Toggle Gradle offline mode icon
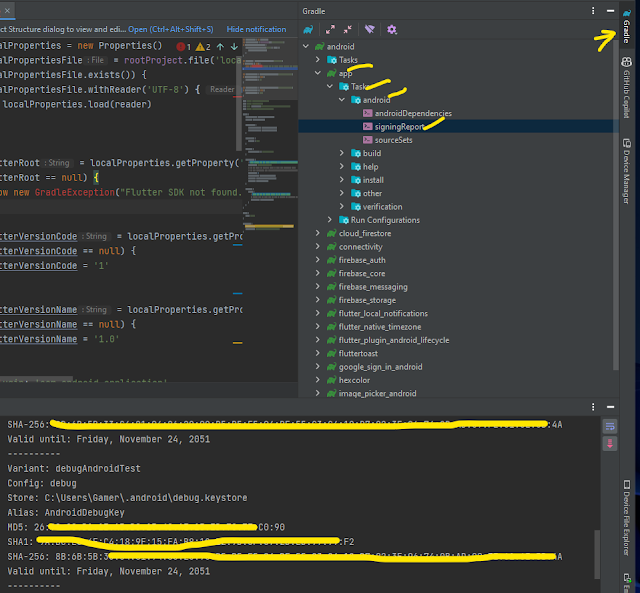This screenshot has height=593, width=640. (370, 30)
